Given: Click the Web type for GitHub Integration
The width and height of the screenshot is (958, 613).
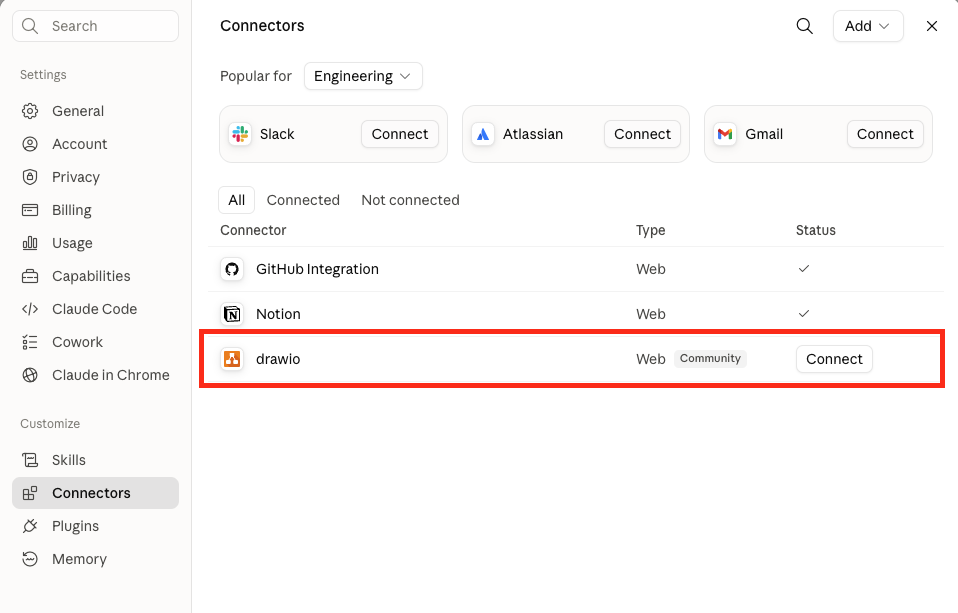Looking at the screenshot, I should click(x=651, y=269).
